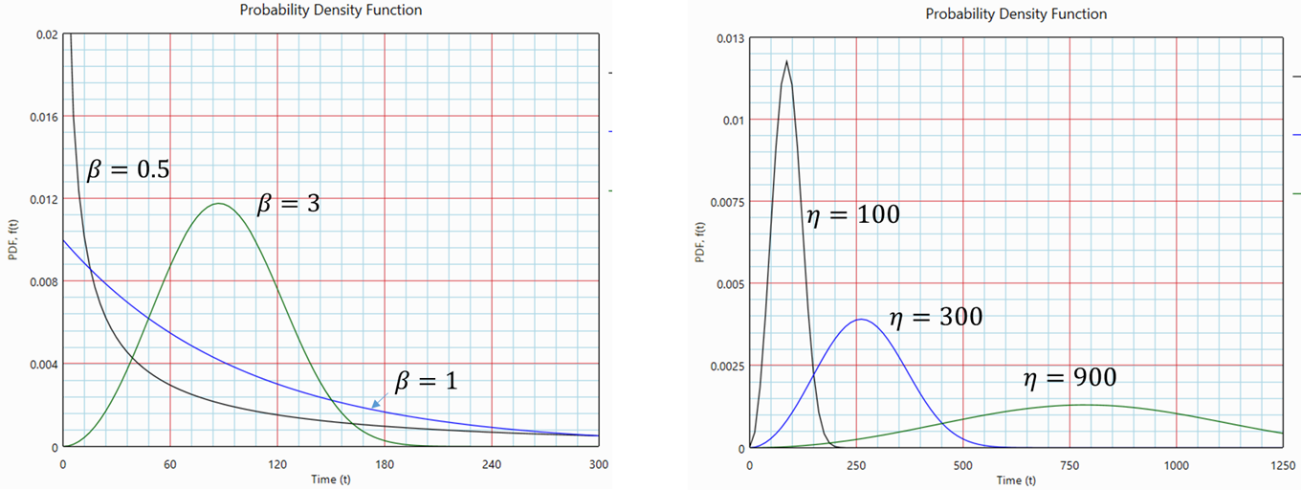Click the 0.01 y-axis tick value
This screenshot has height=490, width=1301.
pos(735,120)
